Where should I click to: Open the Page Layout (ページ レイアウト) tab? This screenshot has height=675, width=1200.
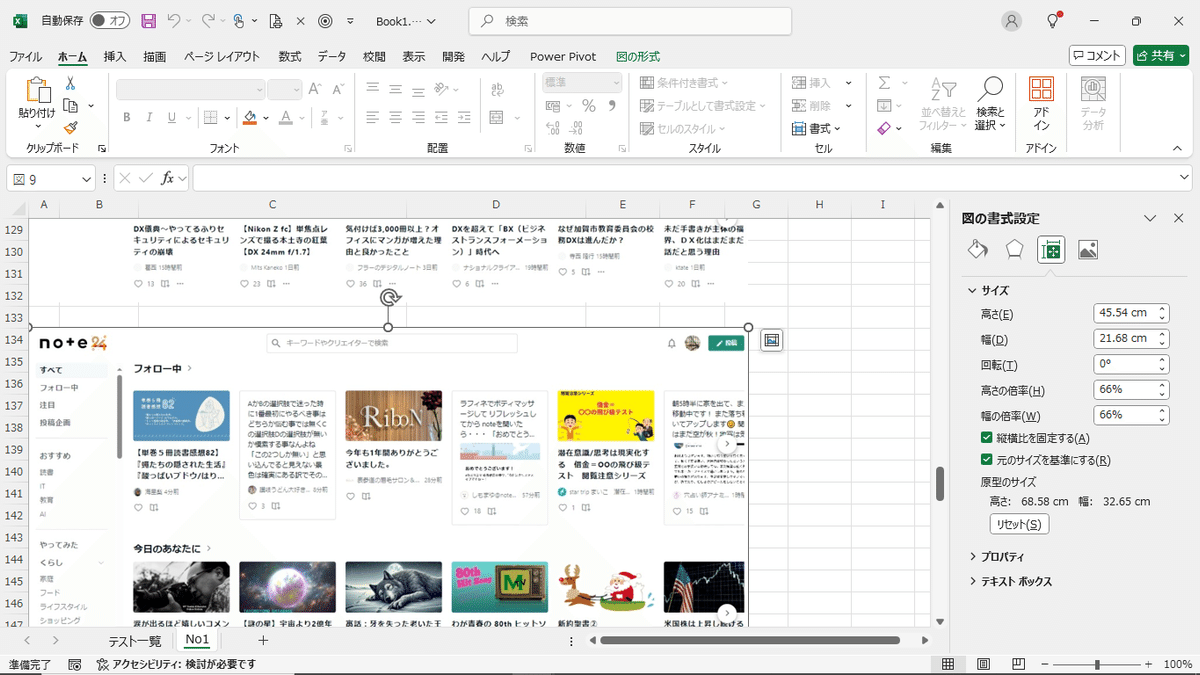222,56
